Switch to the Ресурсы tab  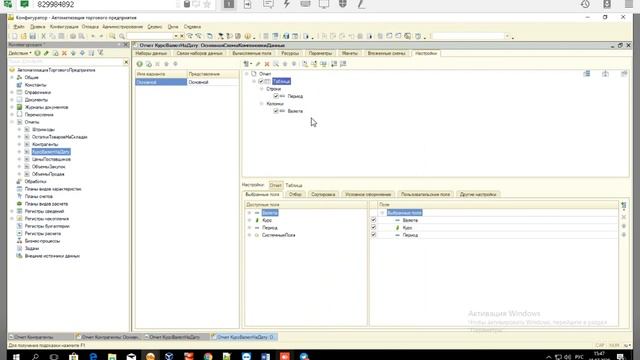click(x=290, y=53)
